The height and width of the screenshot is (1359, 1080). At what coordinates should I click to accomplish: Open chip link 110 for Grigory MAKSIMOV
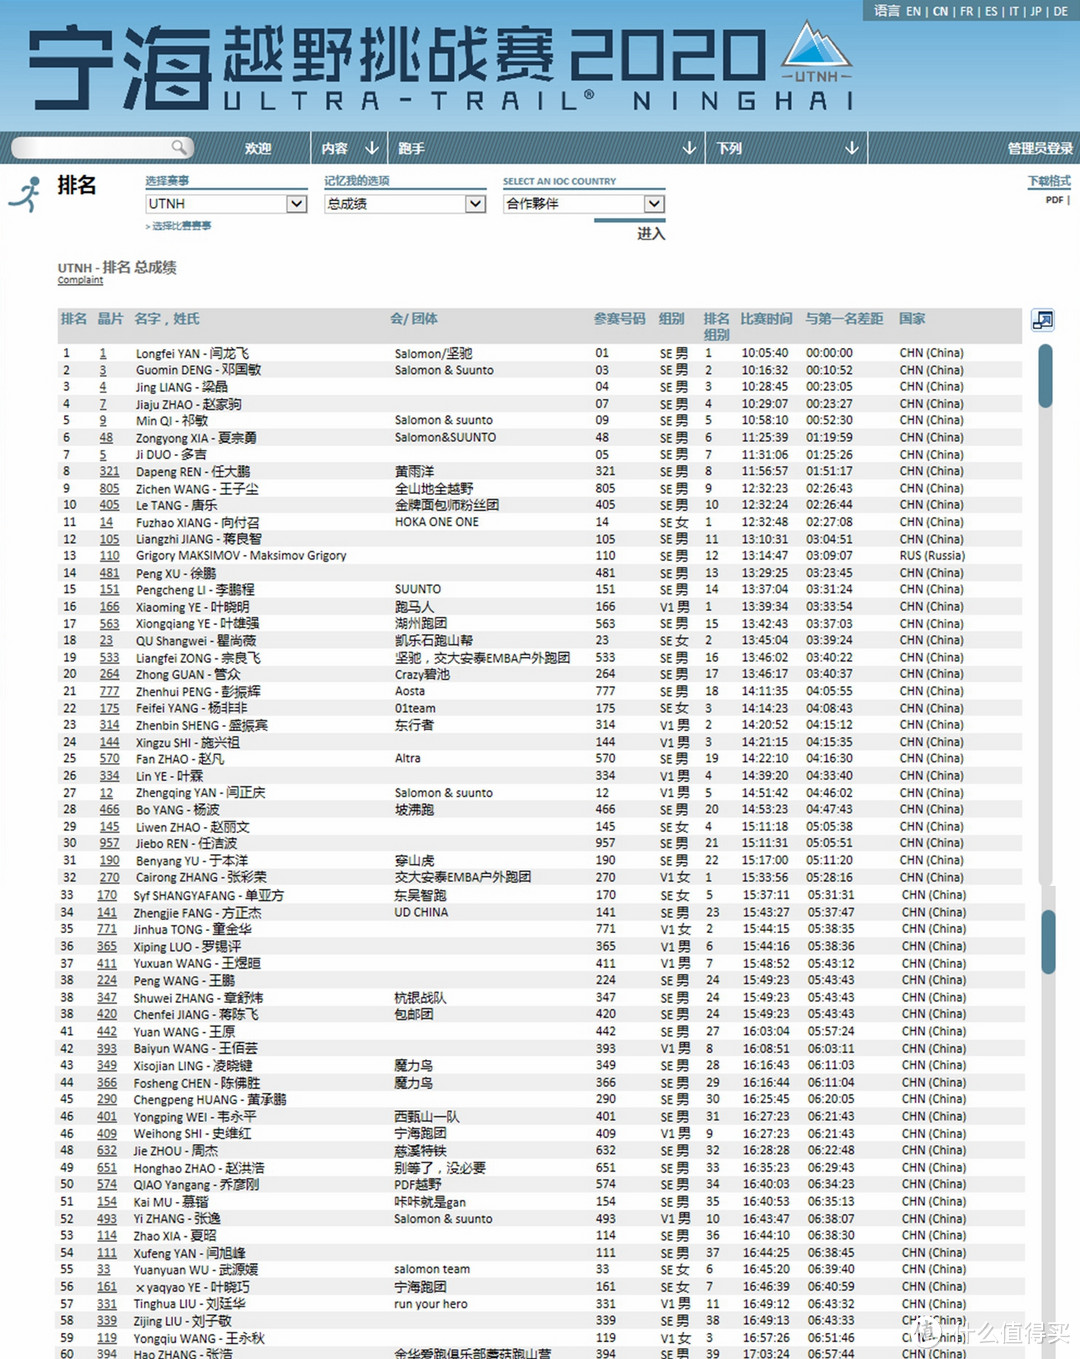[109, 556]
